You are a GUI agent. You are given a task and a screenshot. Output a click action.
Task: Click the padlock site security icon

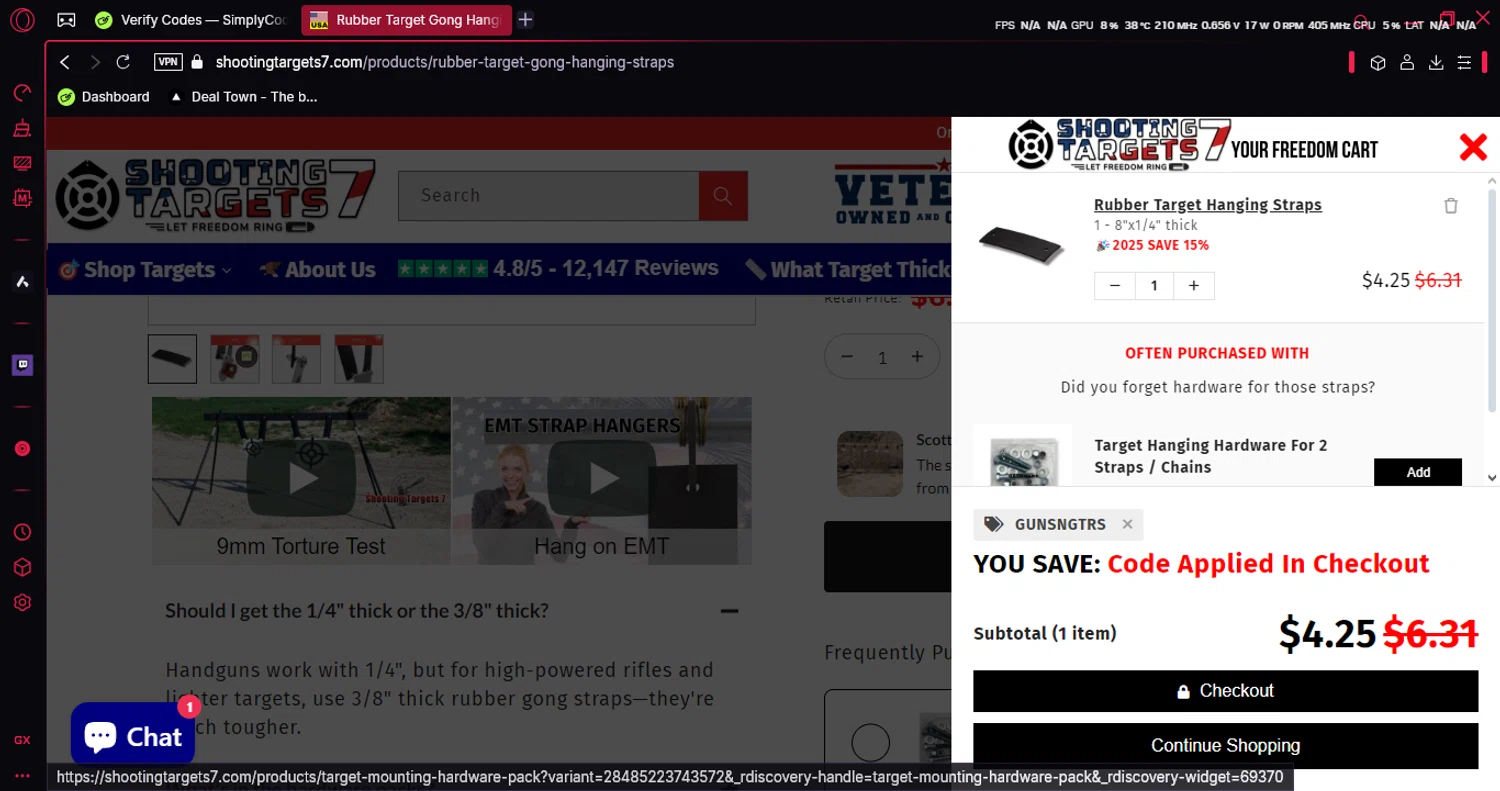click(197, 62)
